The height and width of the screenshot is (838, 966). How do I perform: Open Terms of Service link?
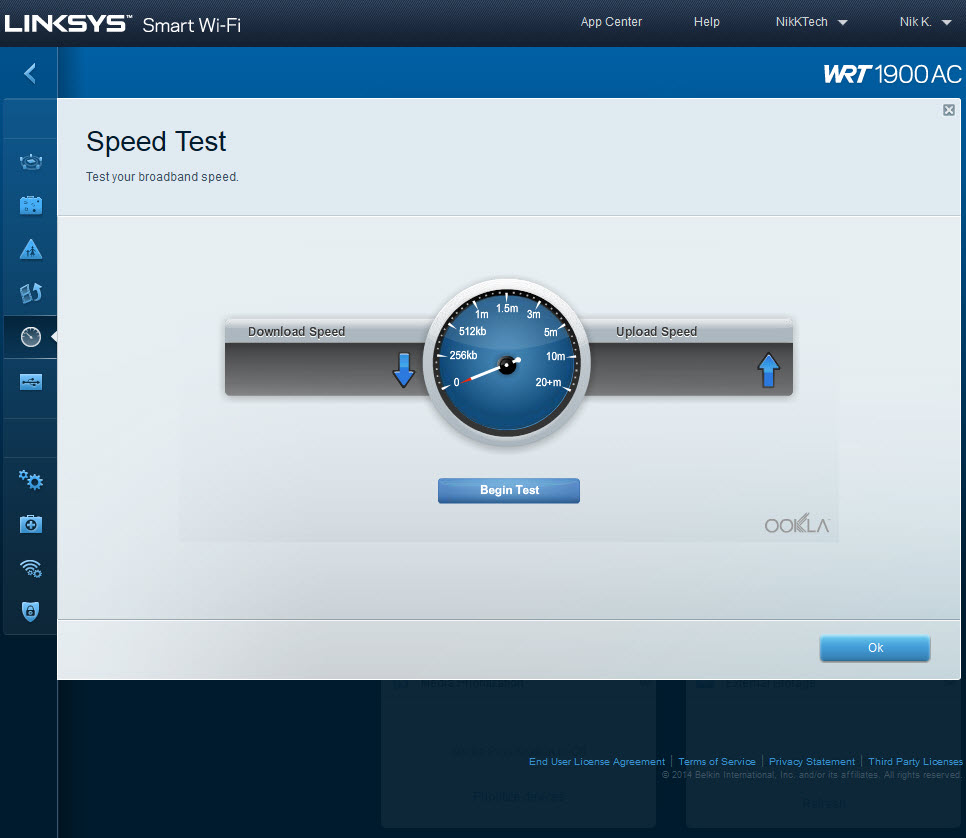tap(716, 762)
